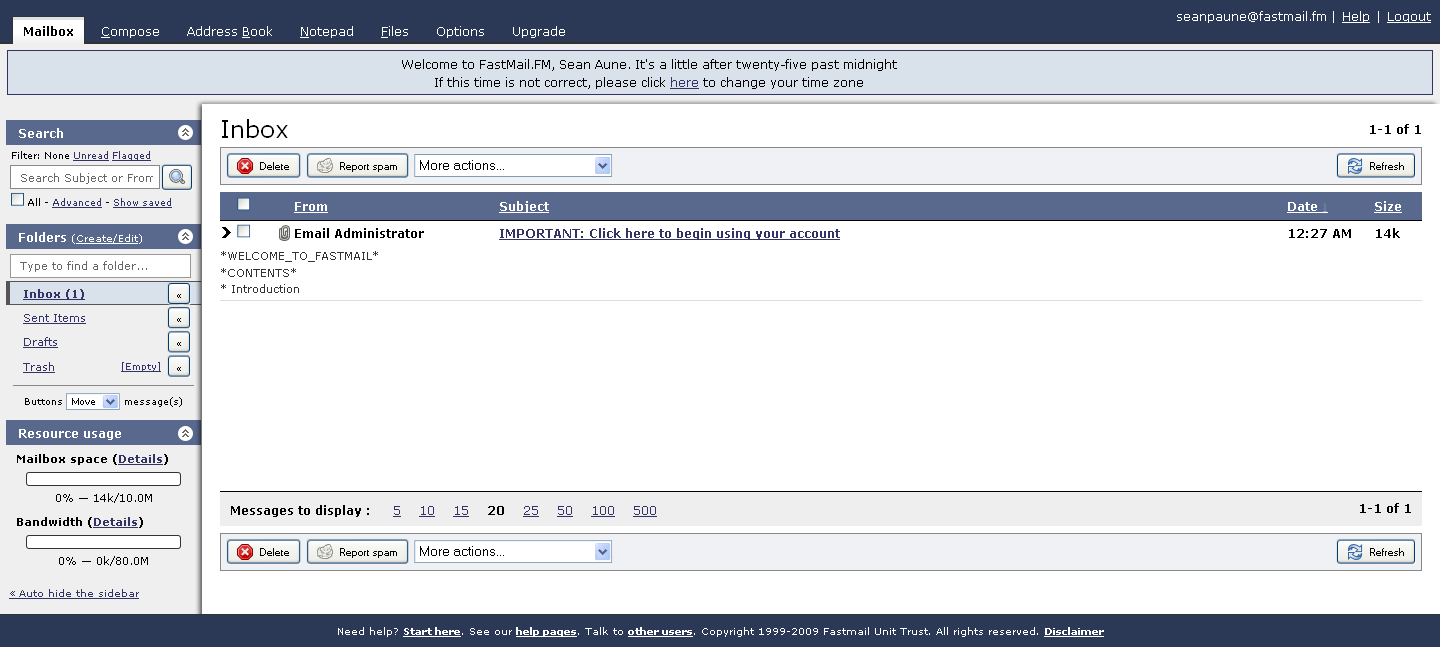Select the Upgrade tab
This screenshot has height=647, width=1440.
click(539, 31)
